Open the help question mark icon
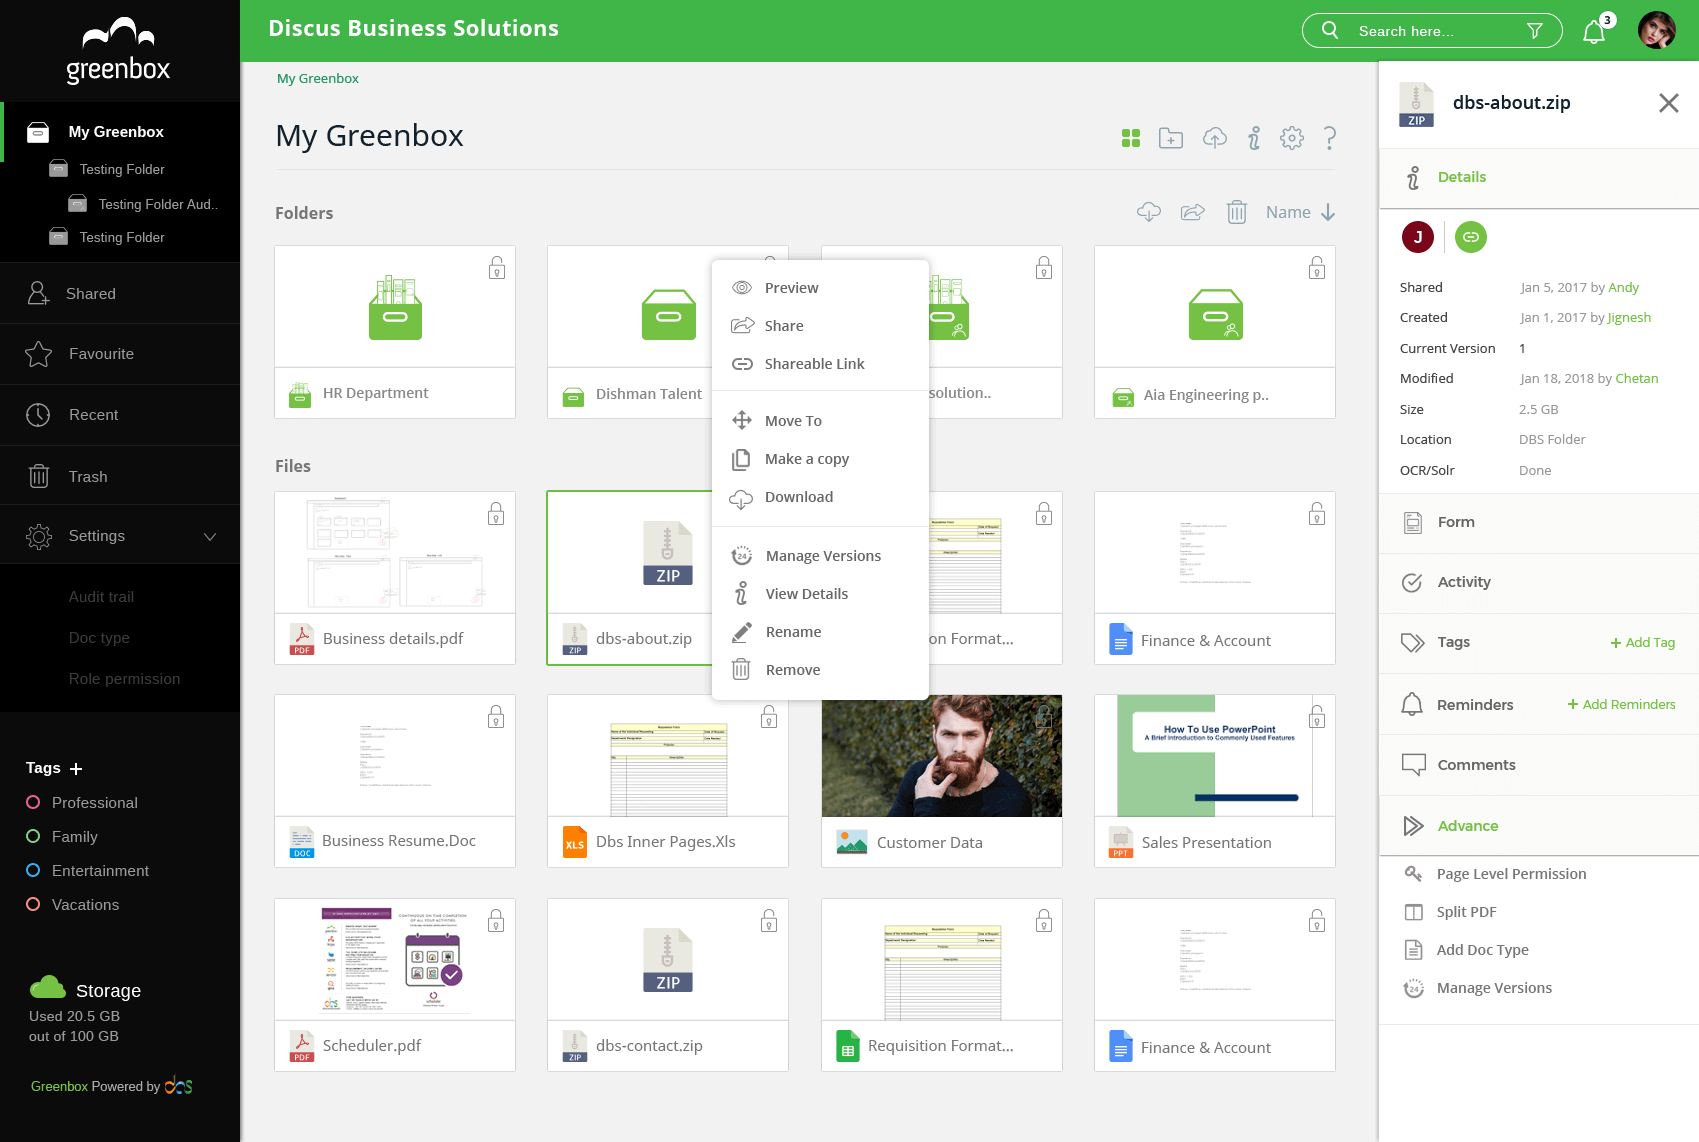Image resolution: width=1699 pixels, height=1142 pixels. click(x=1330, y=138)
